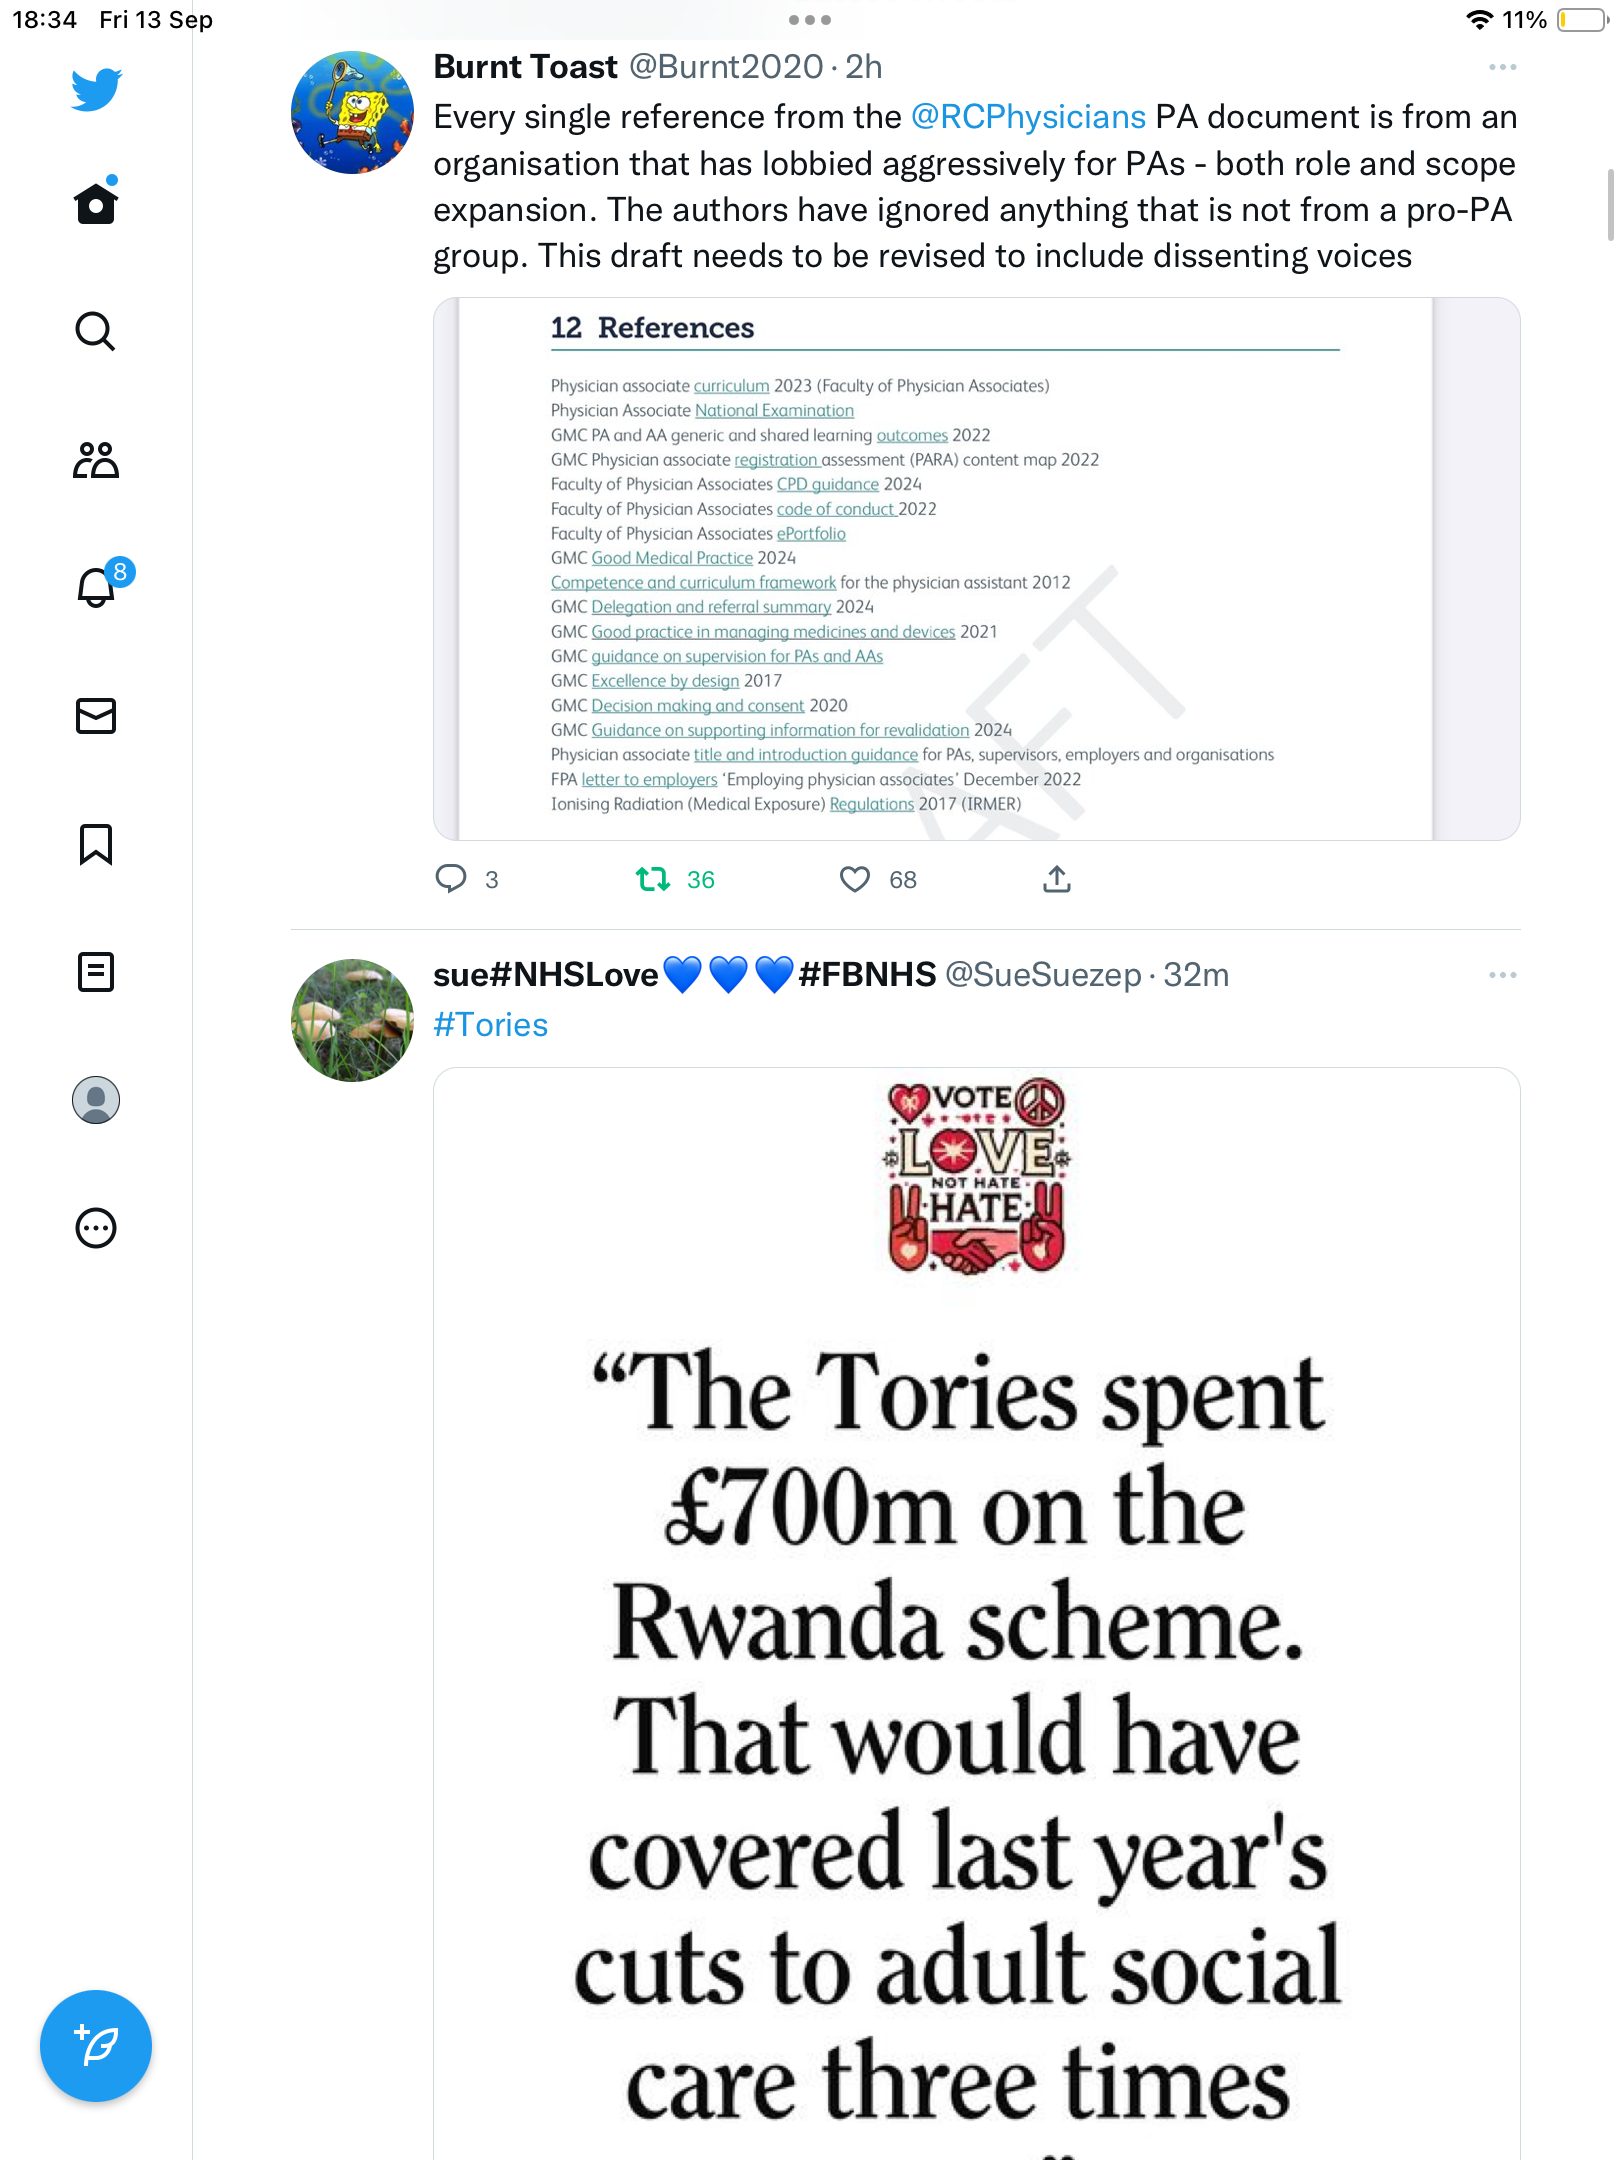Go to the Home timeline icon
The image size is (1620, 2160).
click(96, 203)
